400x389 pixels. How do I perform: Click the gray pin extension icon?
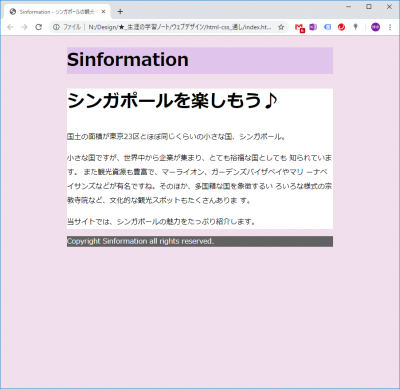click(356, 27)
